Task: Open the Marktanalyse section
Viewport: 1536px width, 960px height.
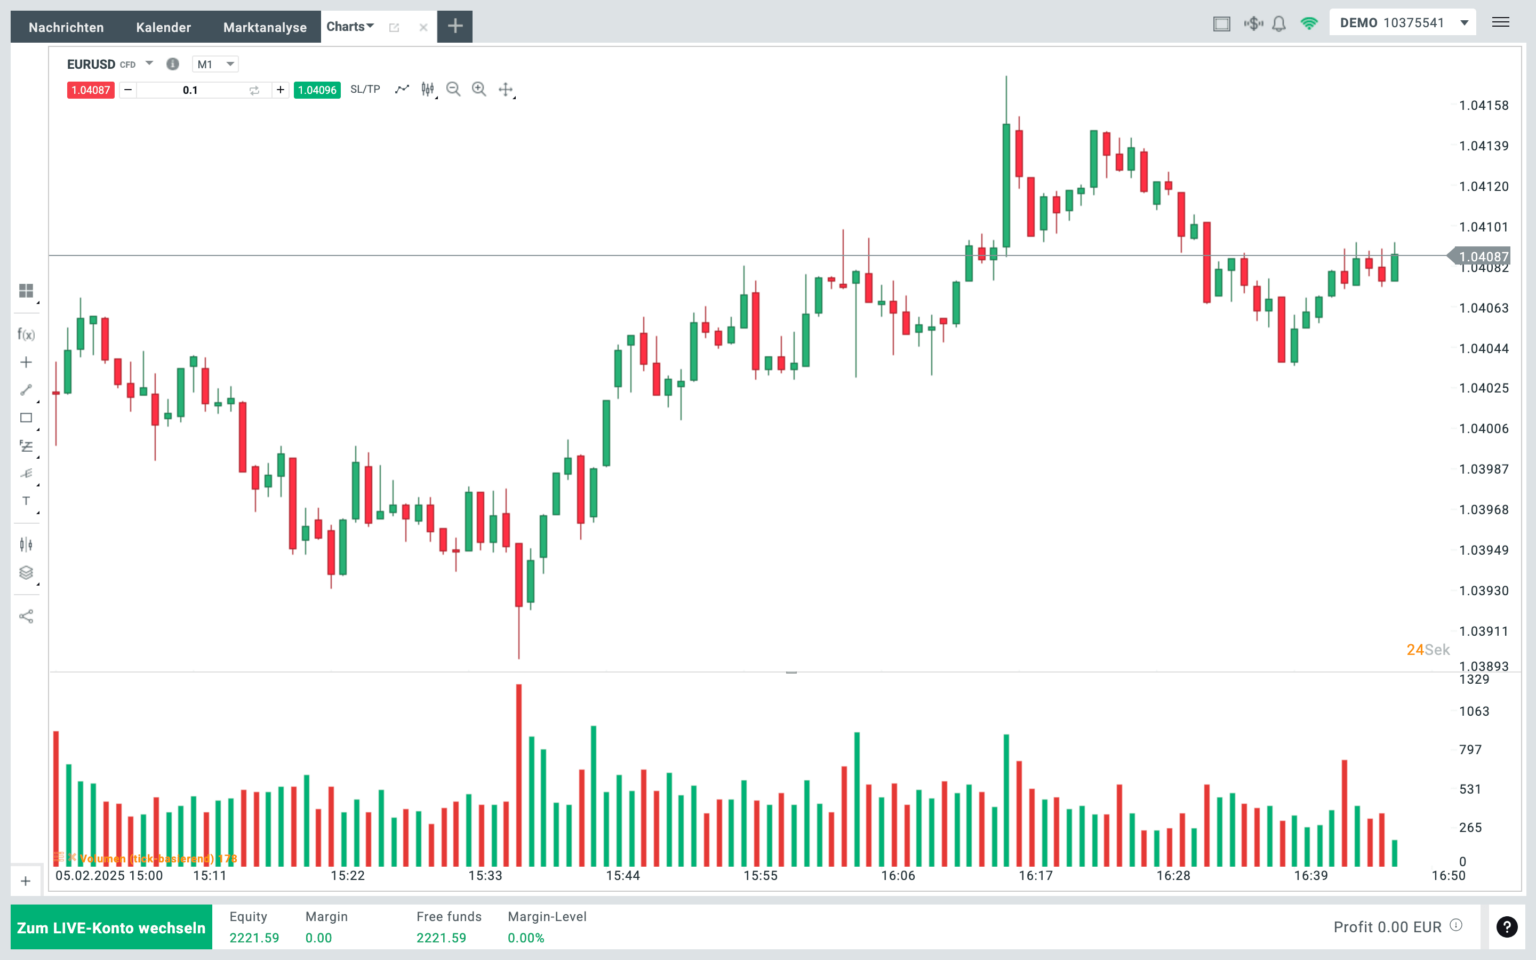Action: pyautogui.click(x=264, y=27)
